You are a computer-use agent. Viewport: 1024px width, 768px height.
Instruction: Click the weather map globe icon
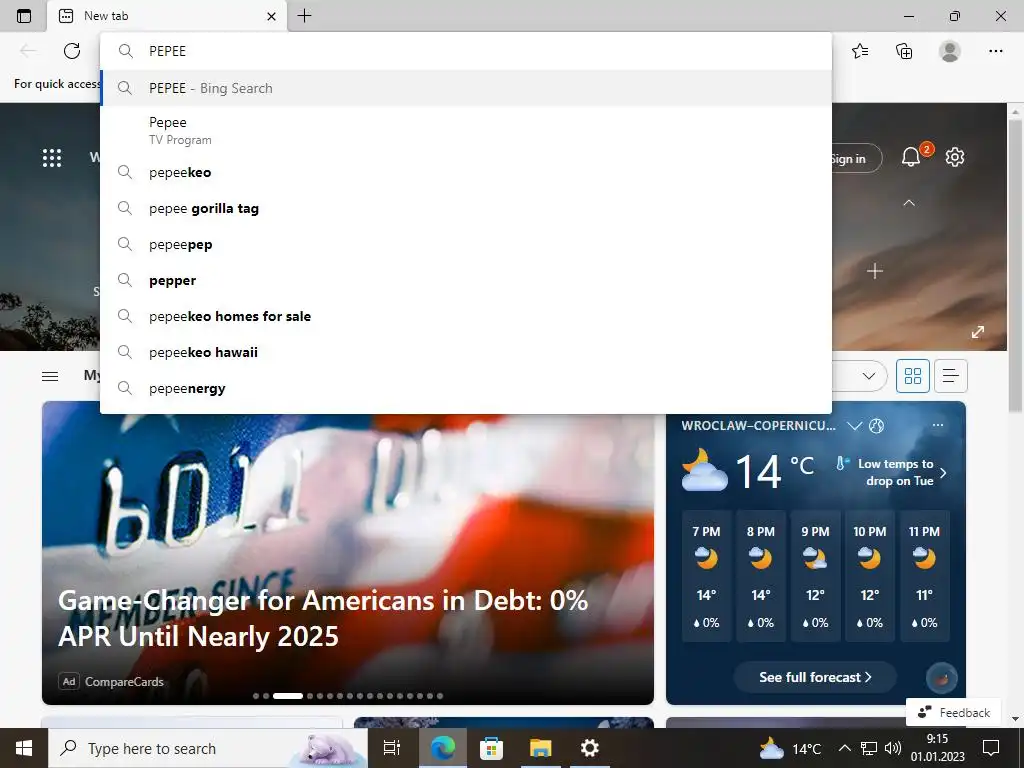click(876, 426)
